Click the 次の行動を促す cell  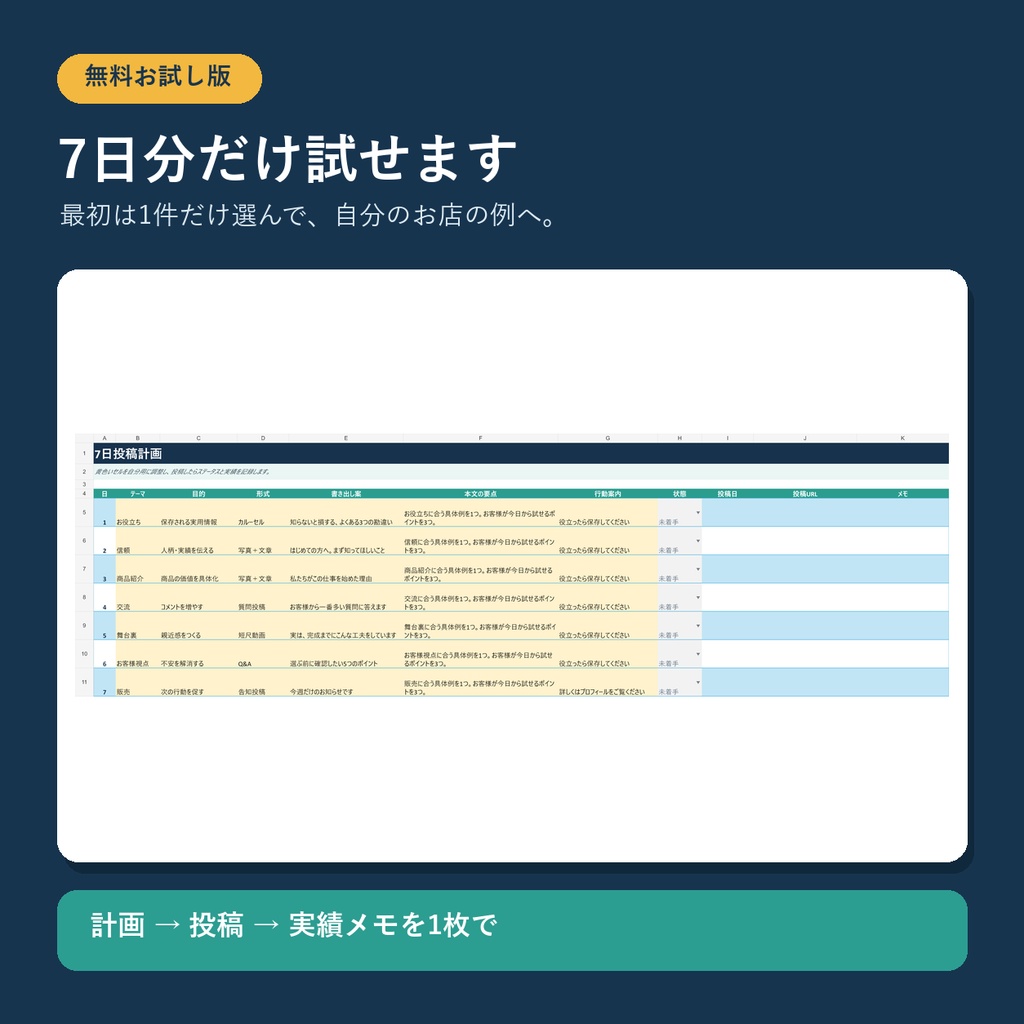pyautogui.click(x=198, y=682)
